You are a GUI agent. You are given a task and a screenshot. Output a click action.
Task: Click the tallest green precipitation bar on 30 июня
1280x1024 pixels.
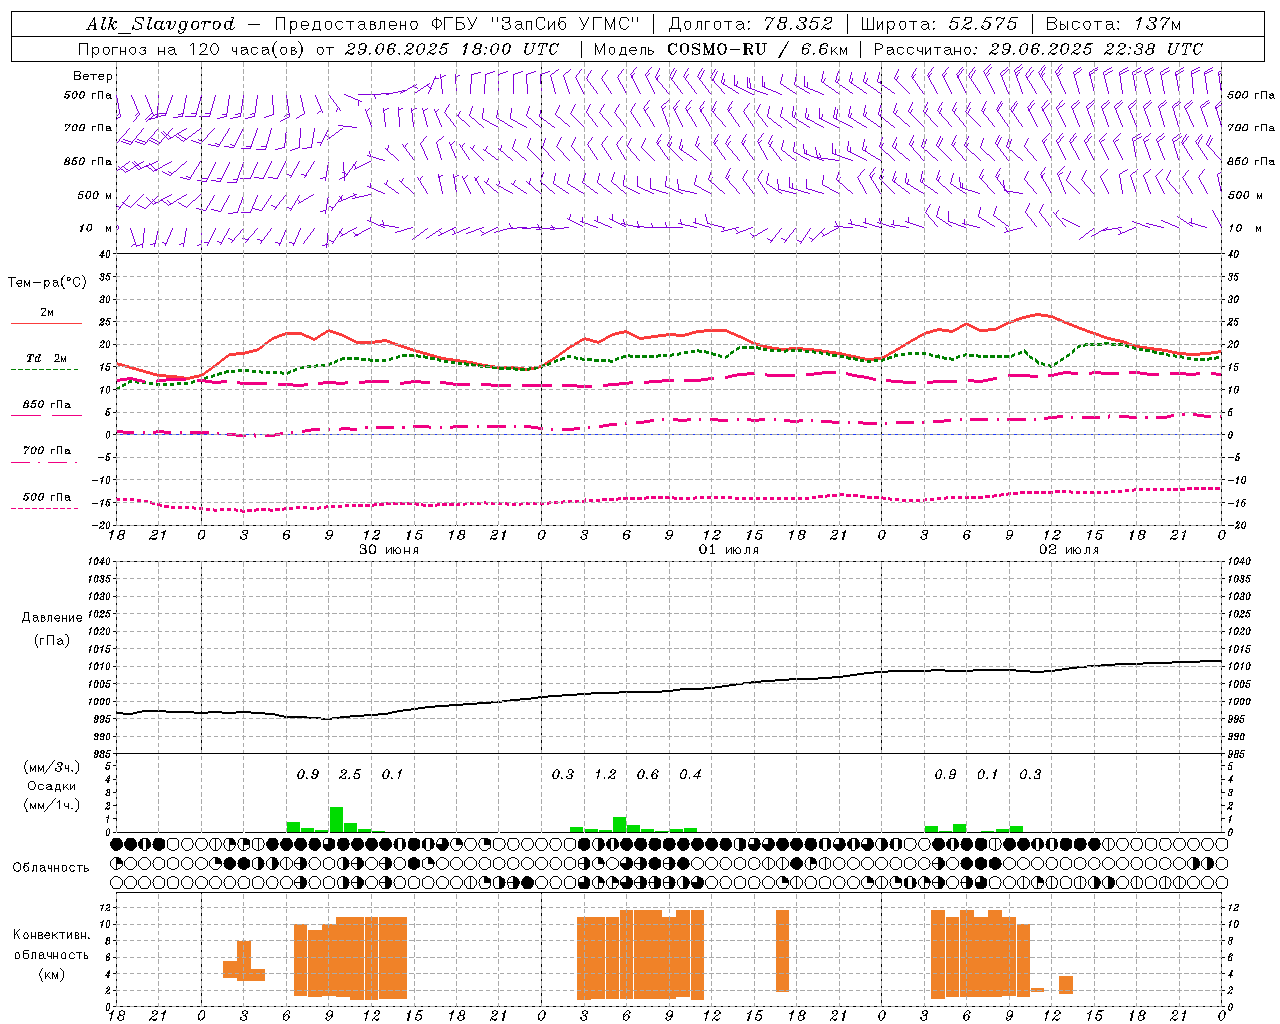[x=336, y=819]
